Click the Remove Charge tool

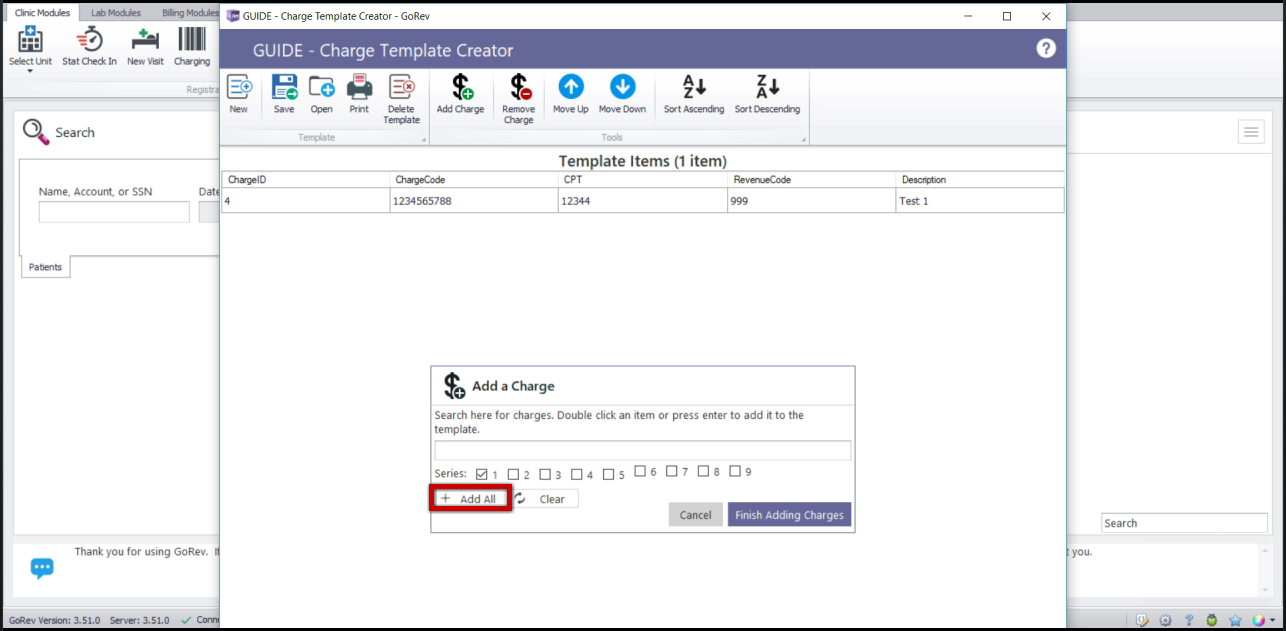click(518, 99)
